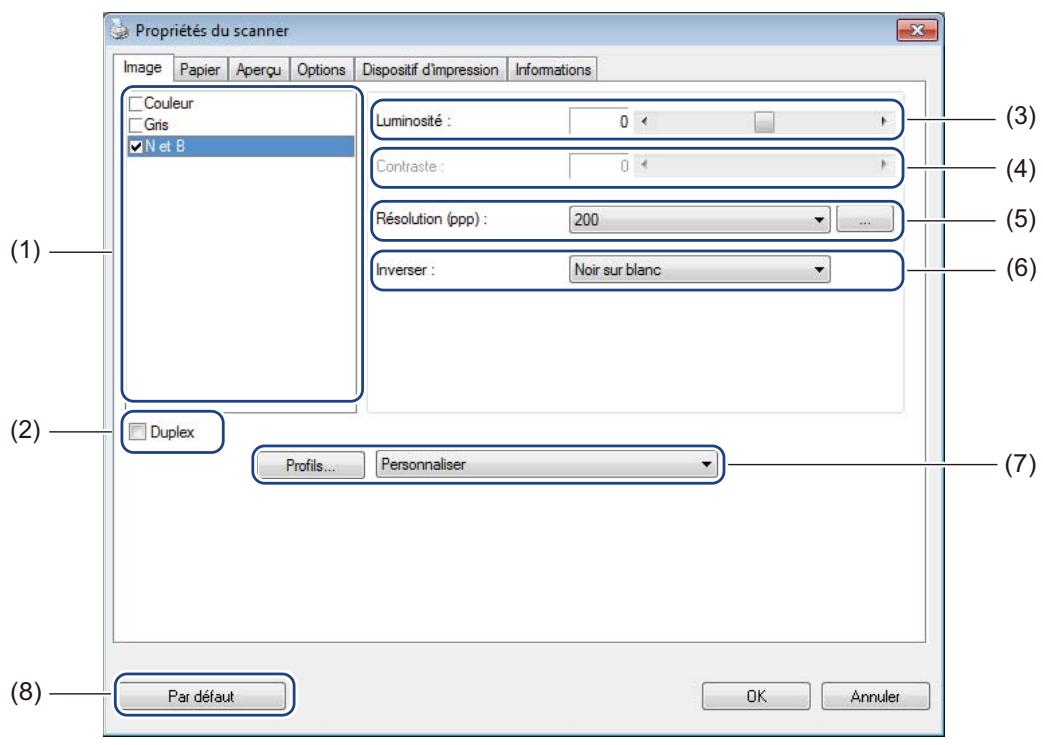Open the Papier tab
This screenshot has height=745, width=1043.
(x=200, y=70)
